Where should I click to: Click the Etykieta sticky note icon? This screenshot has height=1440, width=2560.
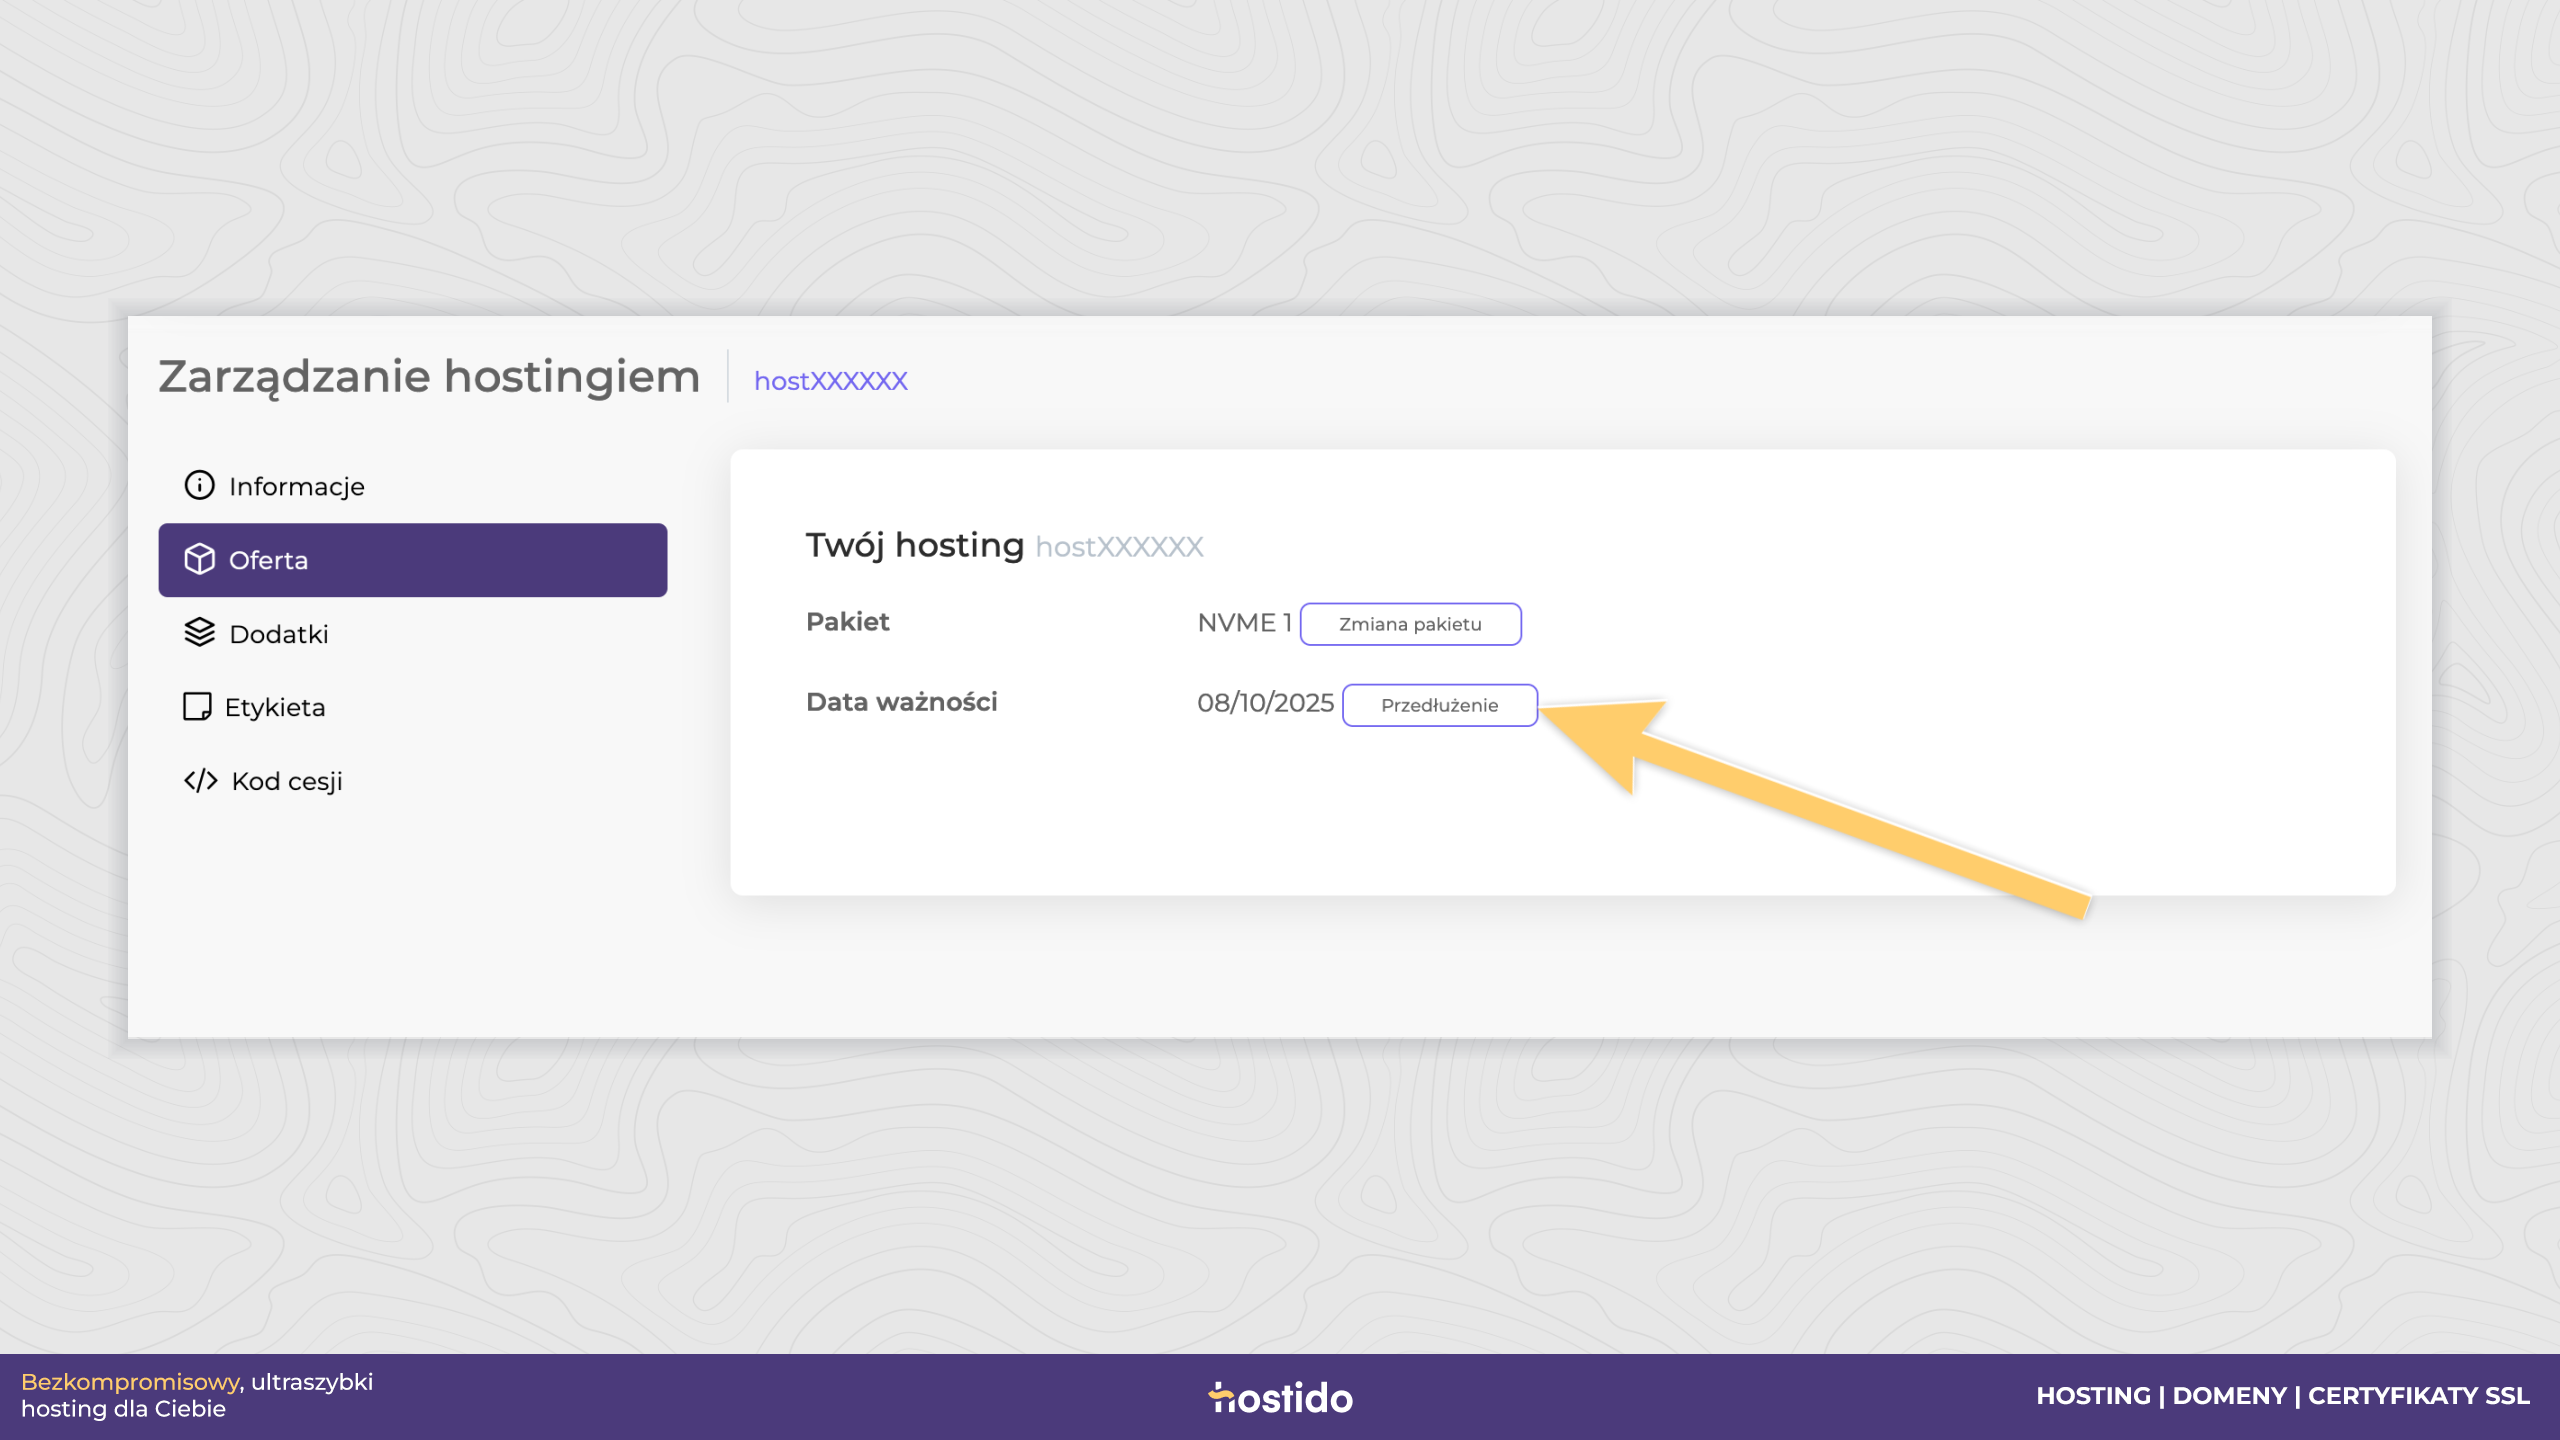(x=197, y=706)
